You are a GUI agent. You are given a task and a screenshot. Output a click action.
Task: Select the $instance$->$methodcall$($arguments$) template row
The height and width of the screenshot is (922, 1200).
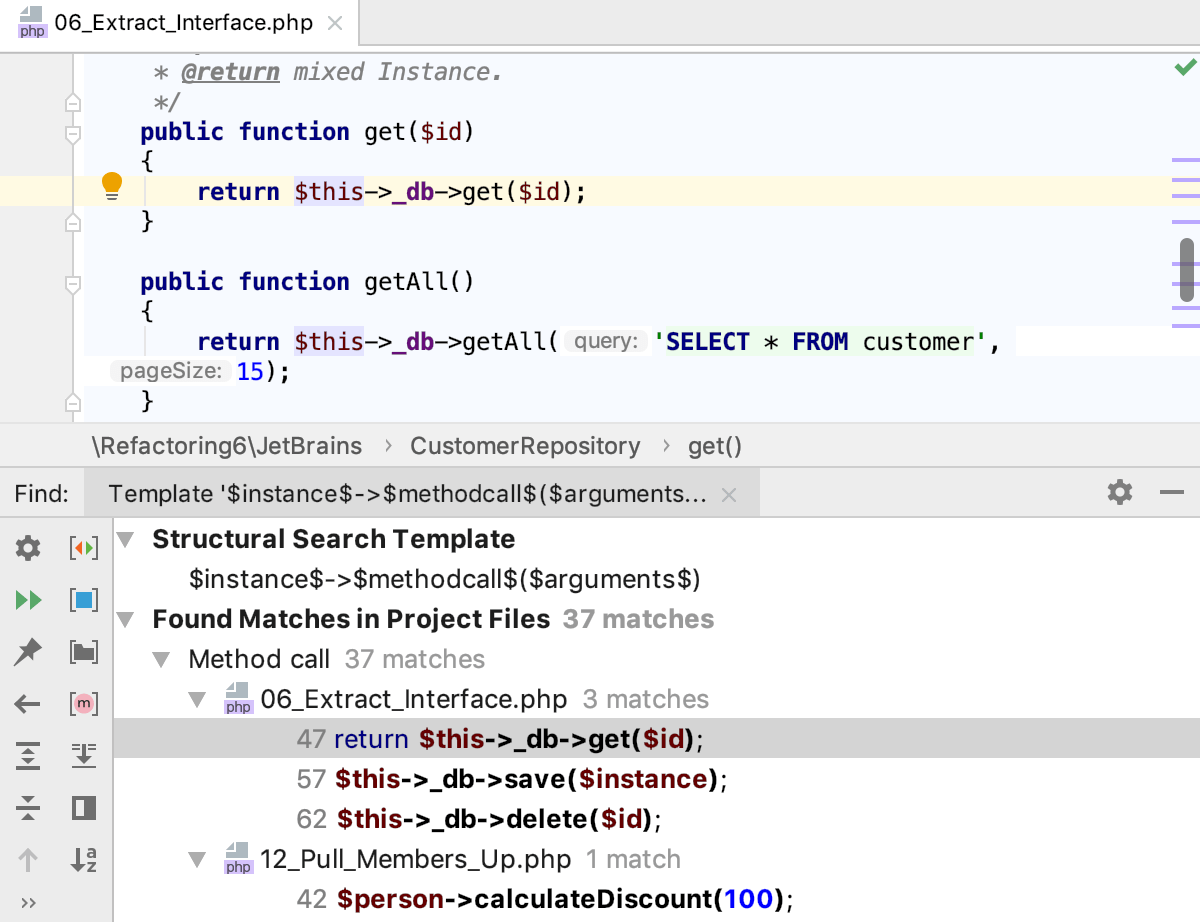click(x=657, y=579)
